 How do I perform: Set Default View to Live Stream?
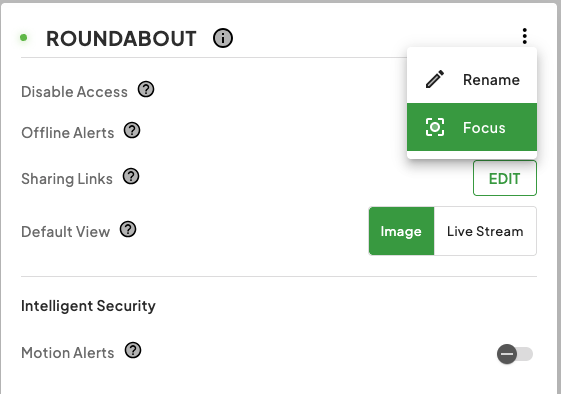pos(485,231)
